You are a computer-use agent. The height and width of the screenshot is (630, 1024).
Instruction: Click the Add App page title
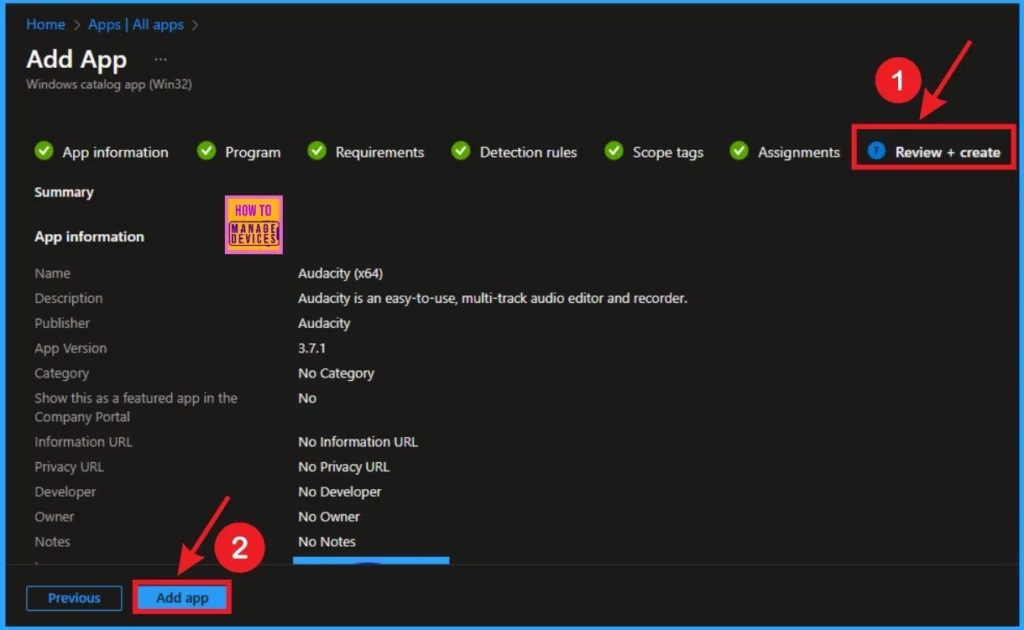(x=76, y=59)
